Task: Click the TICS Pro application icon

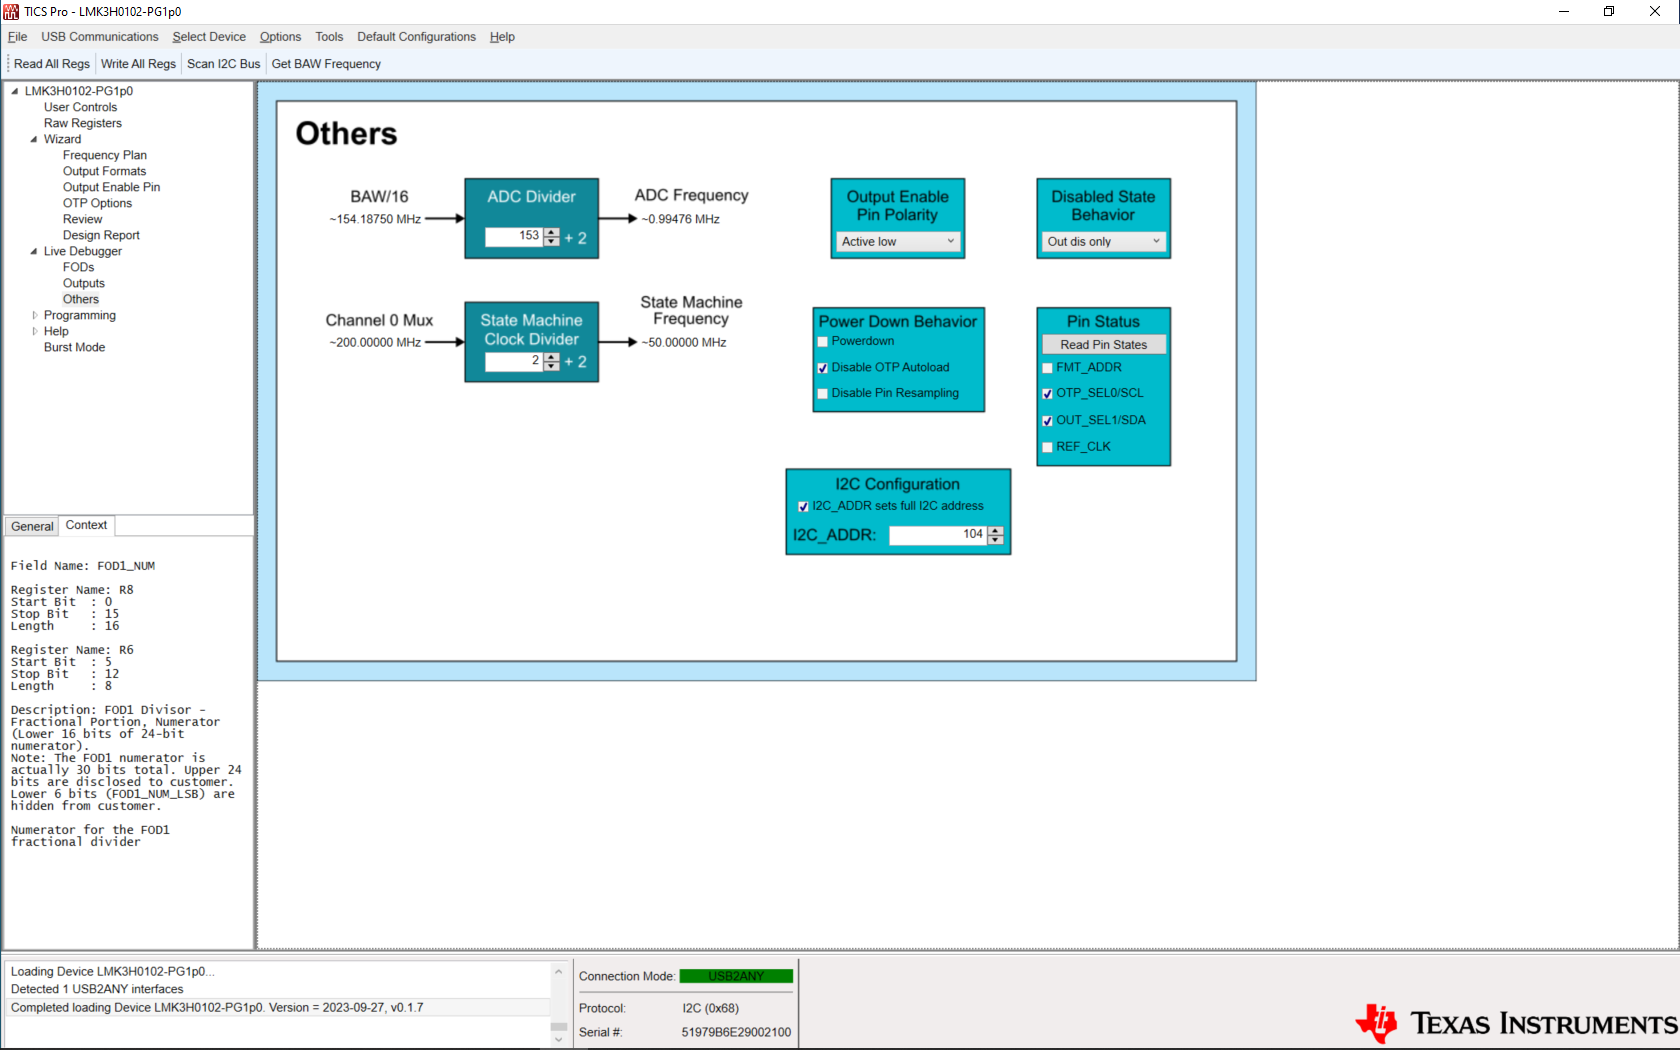Action: (x=11, y=11)
